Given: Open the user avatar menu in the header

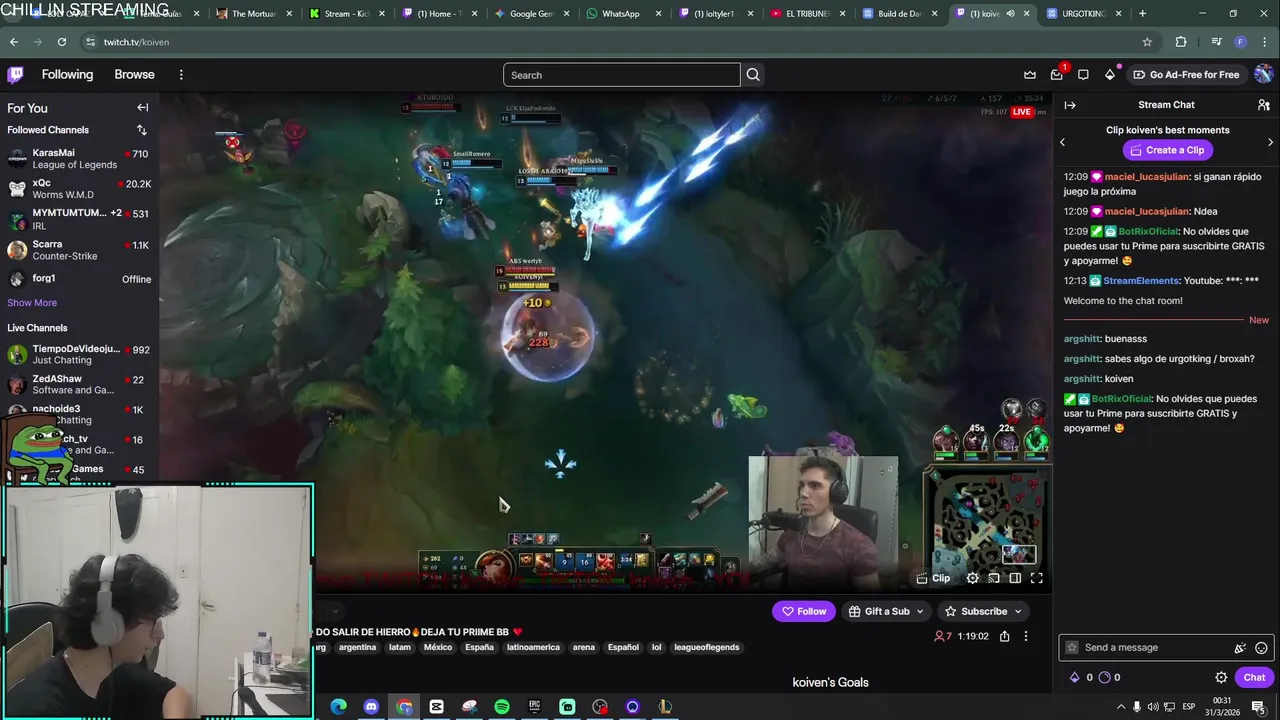Looking at the screenshot, I should coord(1264,75).
